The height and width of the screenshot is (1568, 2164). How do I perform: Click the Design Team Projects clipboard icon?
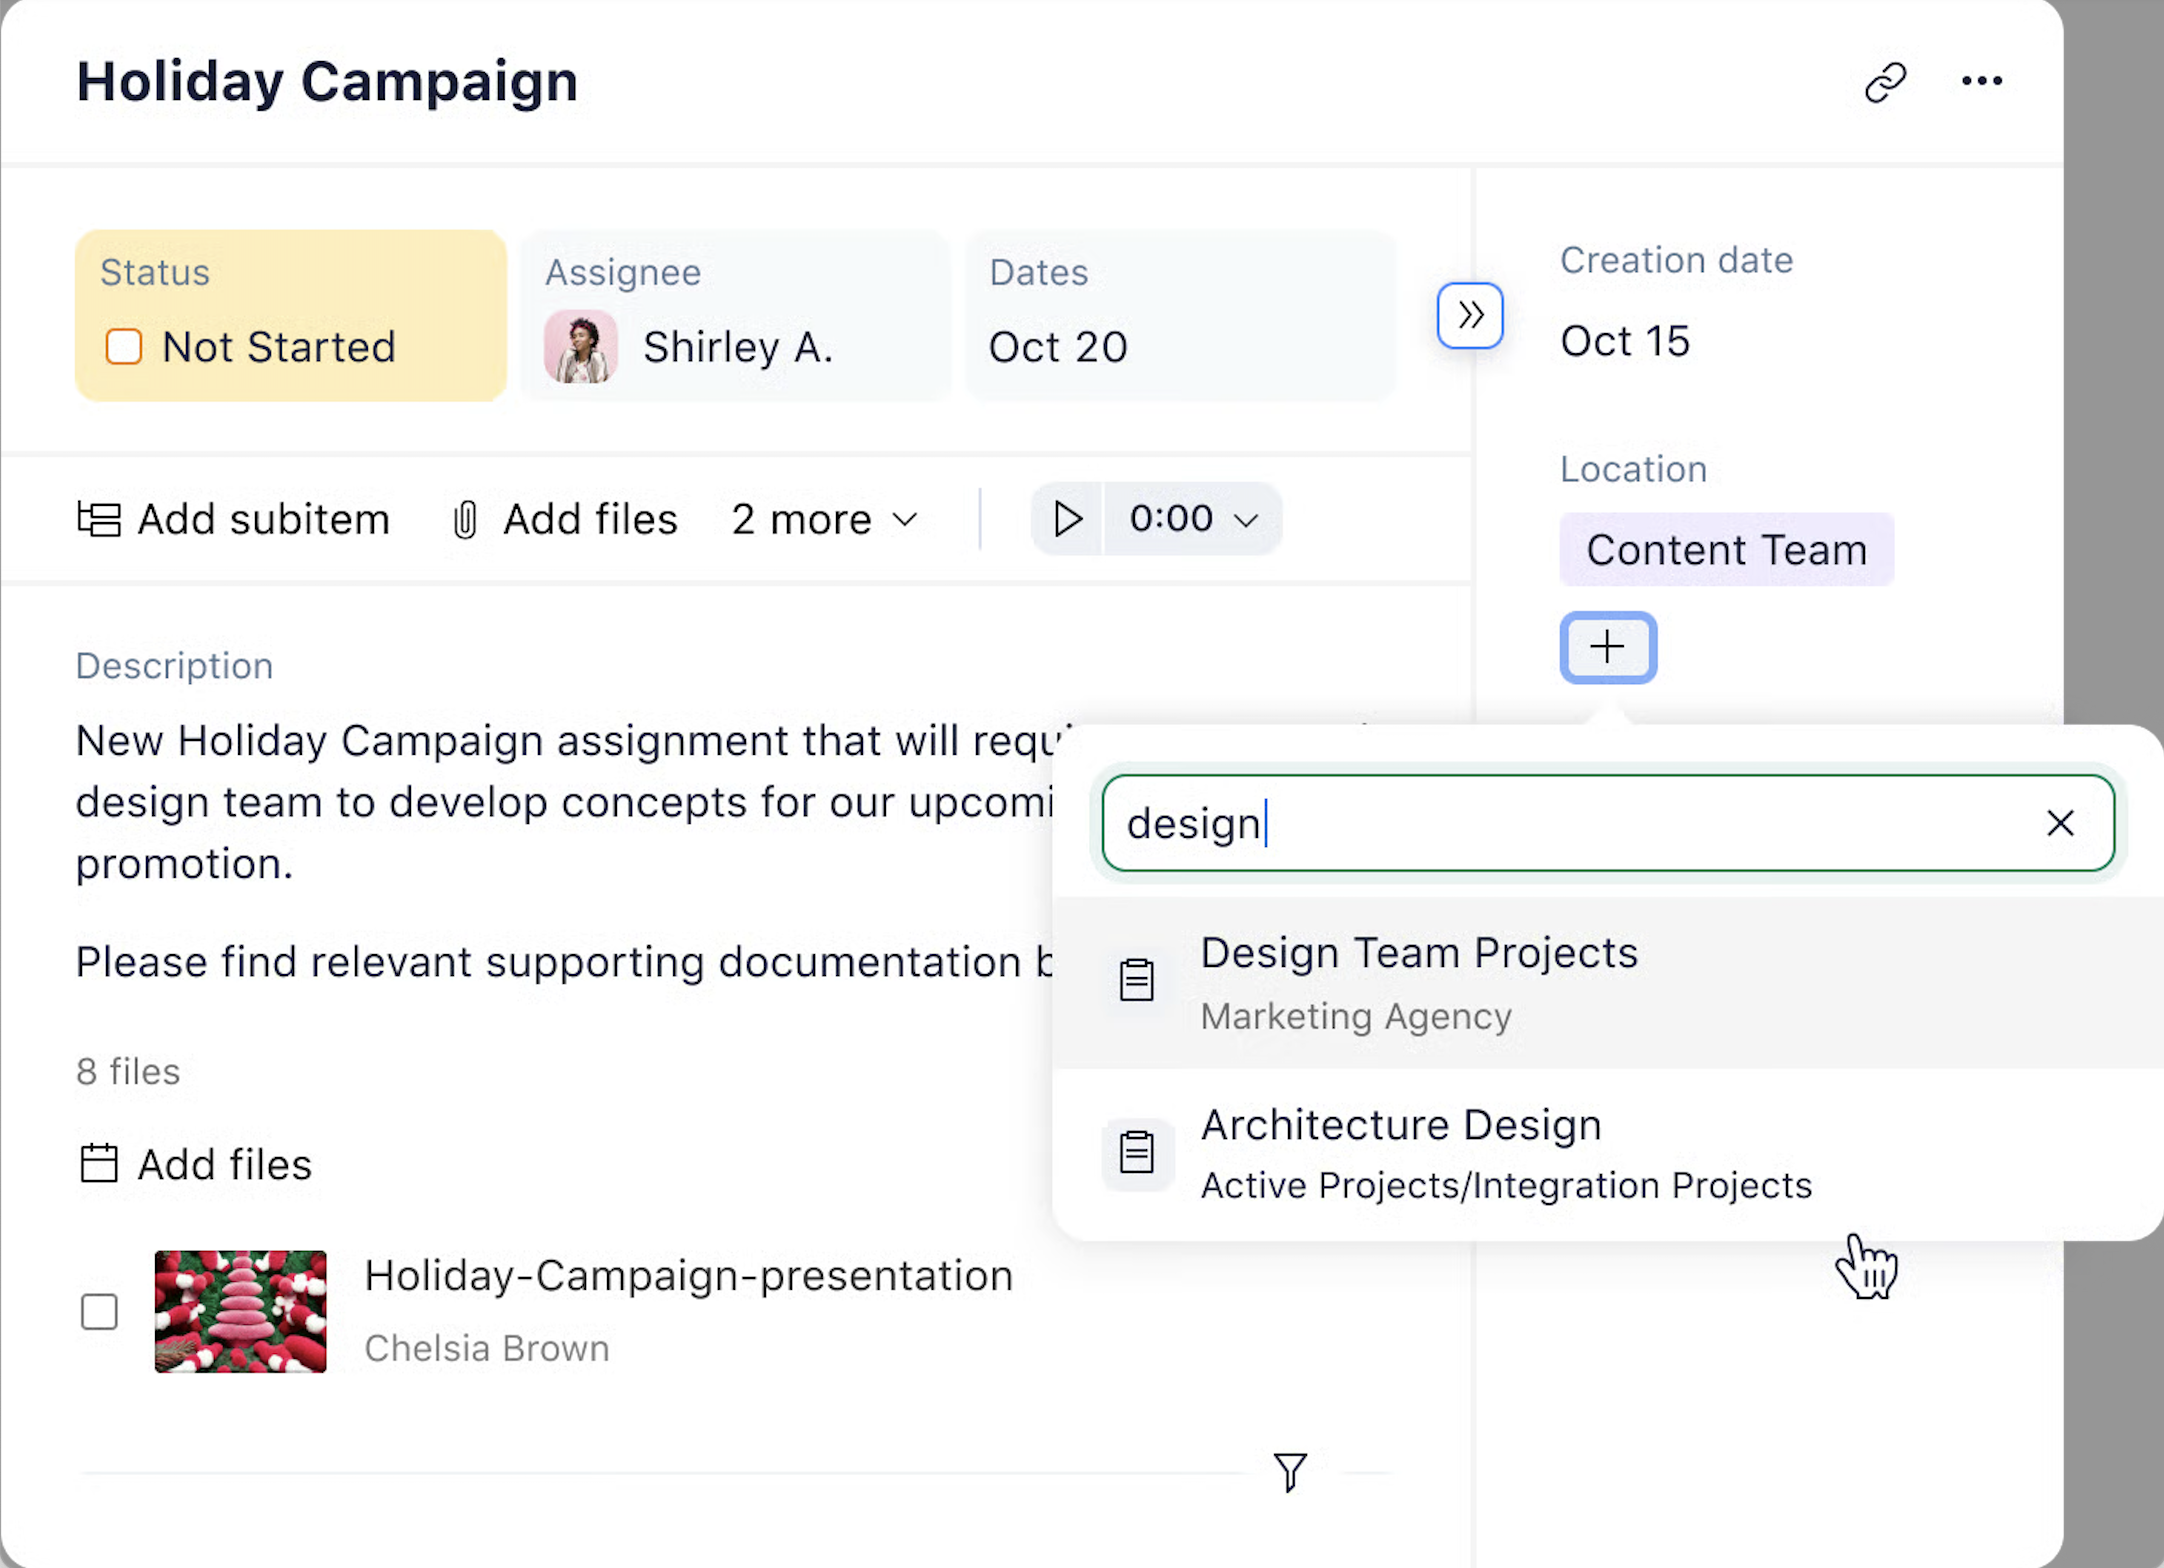click(x=1137, y=980)
